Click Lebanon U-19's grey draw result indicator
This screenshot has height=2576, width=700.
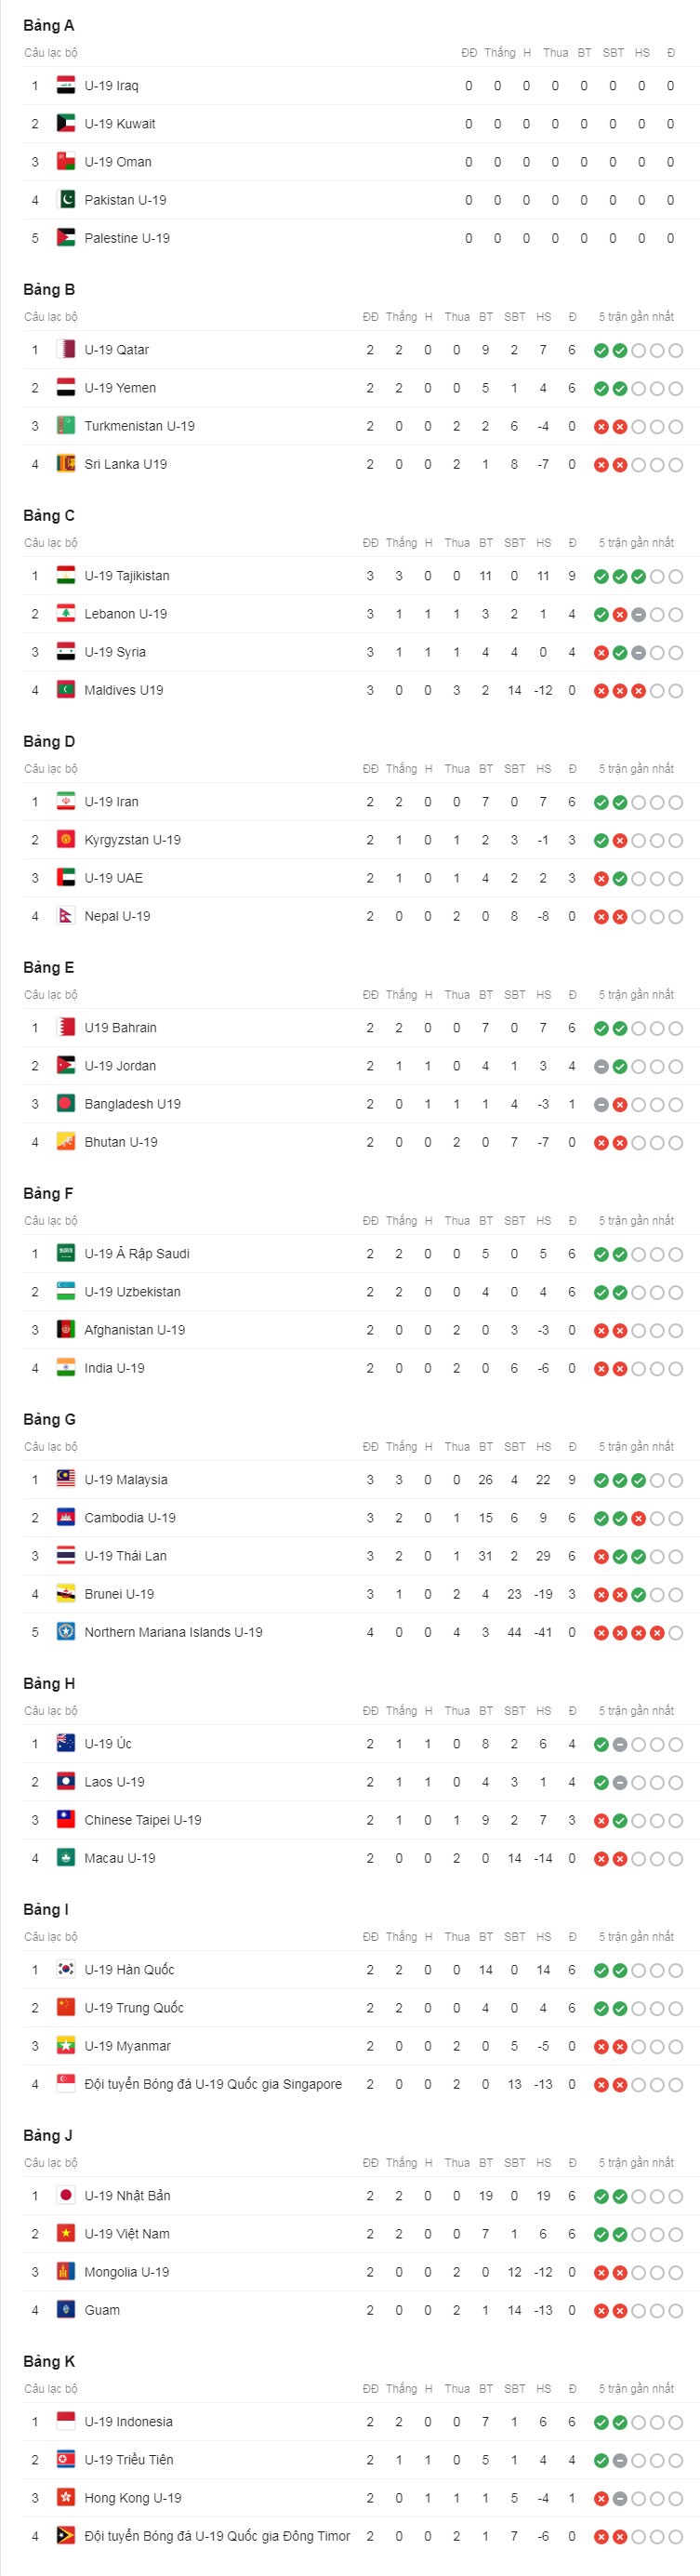pos(638,615)
